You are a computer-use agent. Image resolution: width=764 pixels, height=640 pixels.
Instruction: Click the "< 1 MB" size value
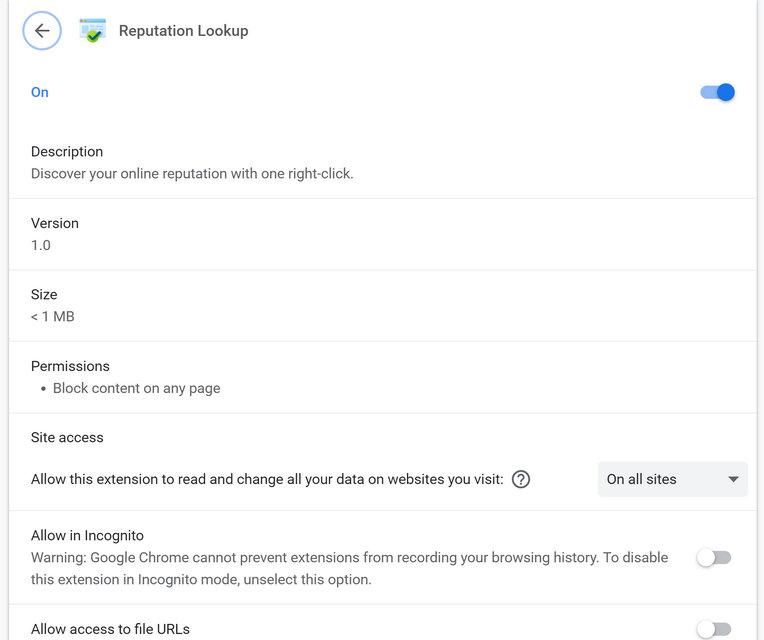pos(53,317)
